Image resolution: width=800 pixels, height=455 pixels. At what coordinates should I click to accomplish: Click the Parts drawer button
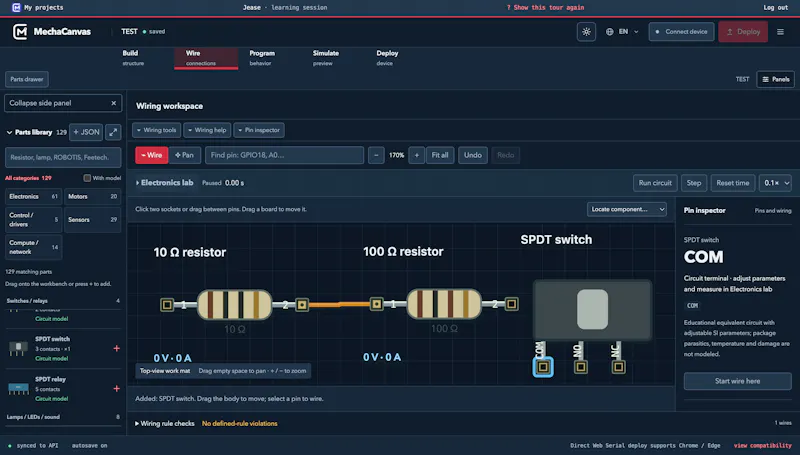point(27,79)
